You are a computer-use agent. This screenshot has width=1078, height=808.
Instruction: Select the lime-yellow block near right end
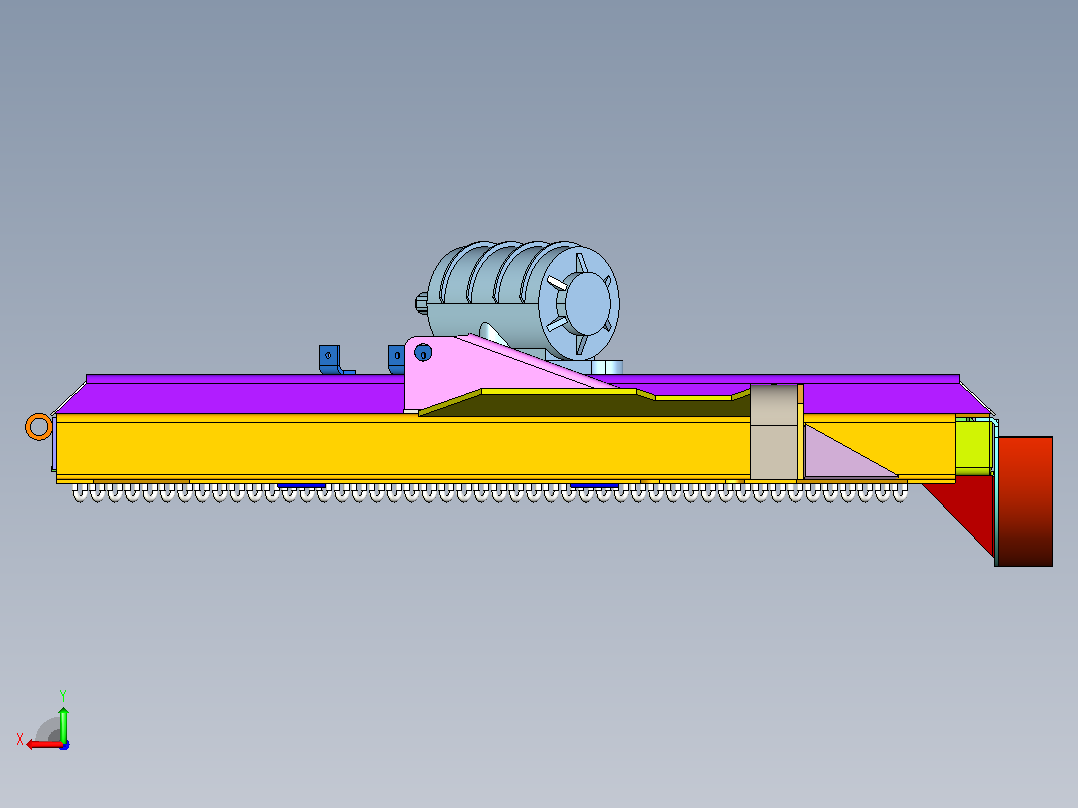pos(973,446)
